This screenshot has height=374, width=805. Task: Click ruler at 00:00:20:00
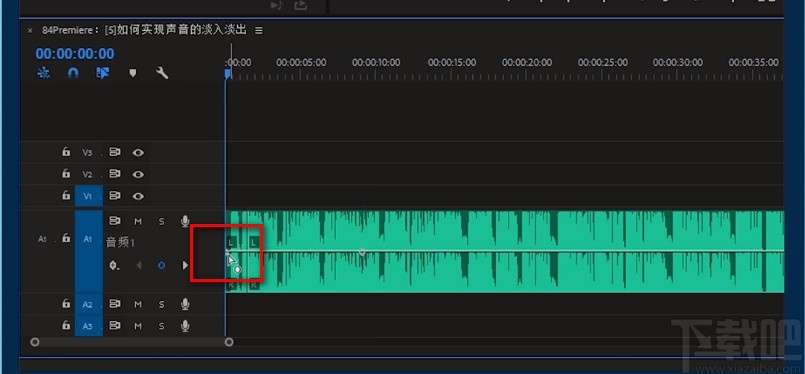click(x=527, y=63)
